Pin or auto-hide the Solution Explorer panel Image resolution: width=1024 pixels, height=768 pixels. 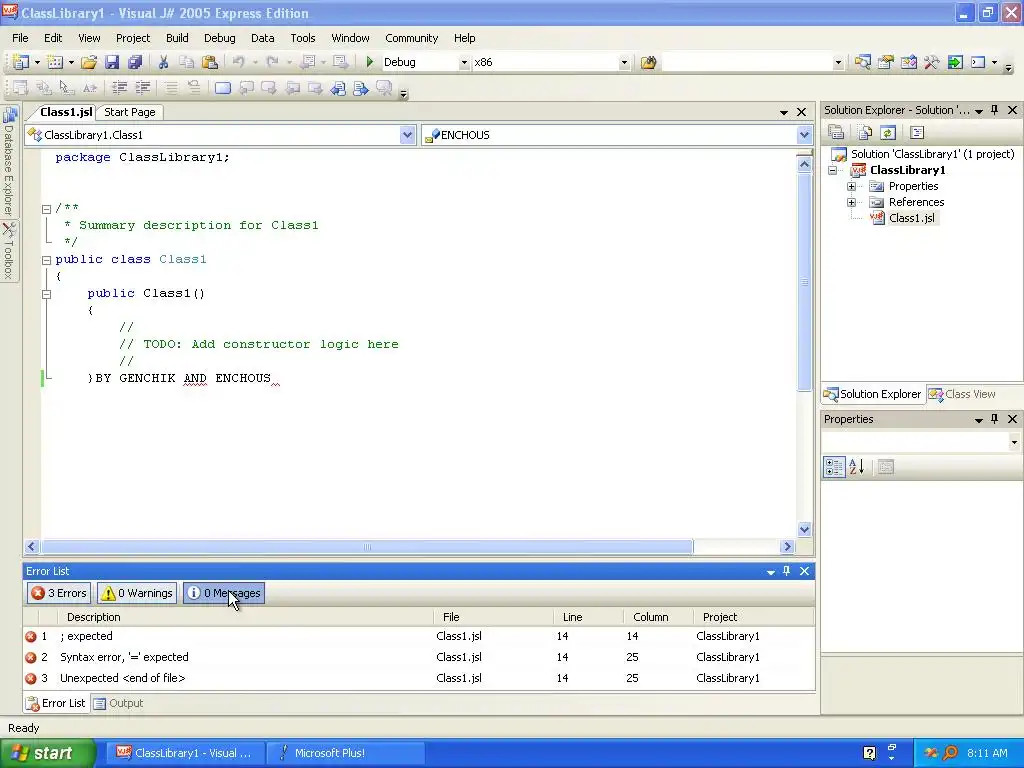pos(995,110)
